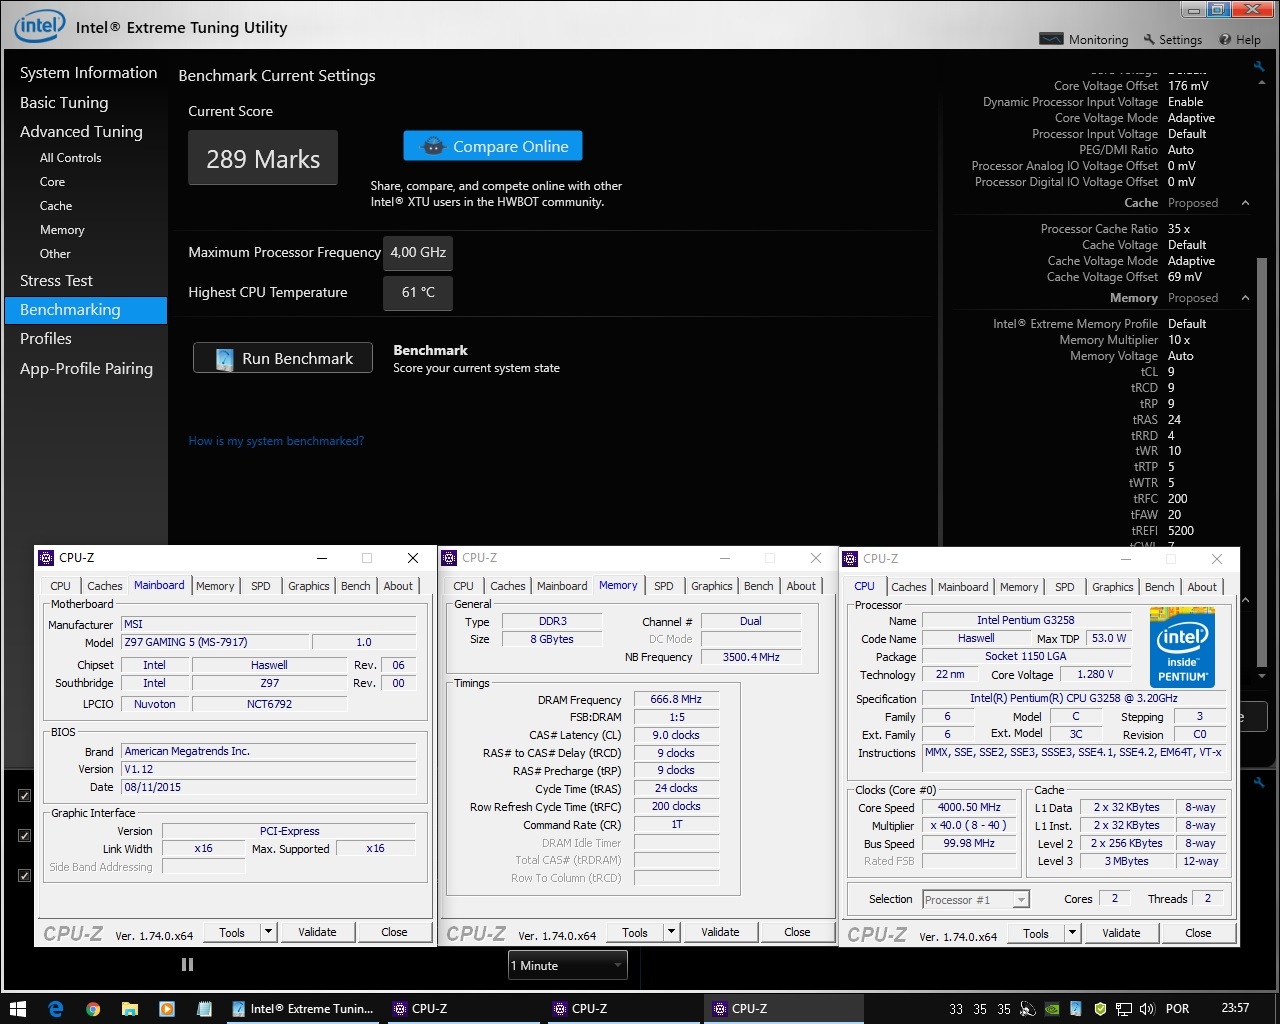This screenshot has width=1280, height=1024.
Task: Click the Highest CPU Temperature 61 °C value
Action: pos(418,293)
